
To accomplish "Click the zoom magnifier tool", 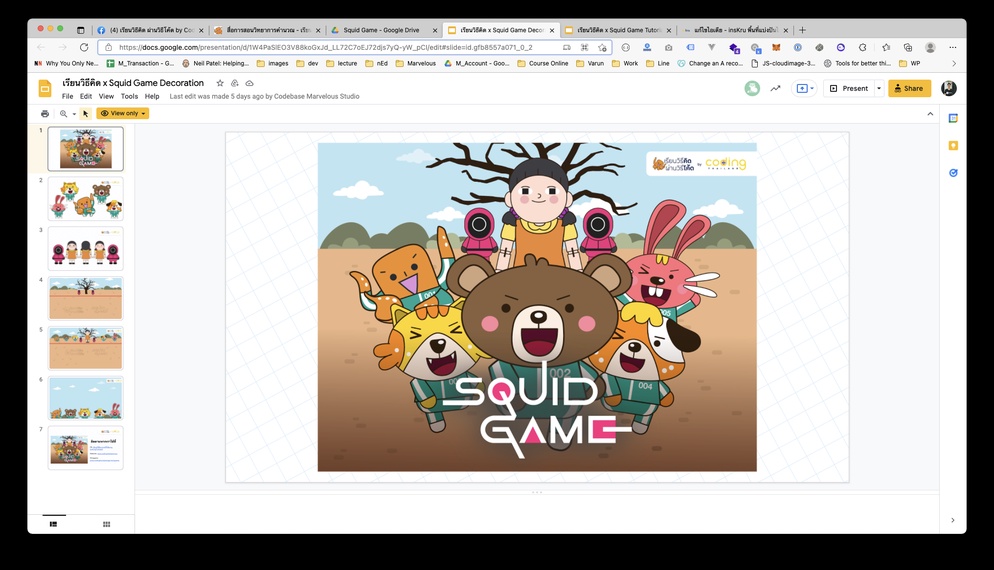I will [x=63, y=113].
